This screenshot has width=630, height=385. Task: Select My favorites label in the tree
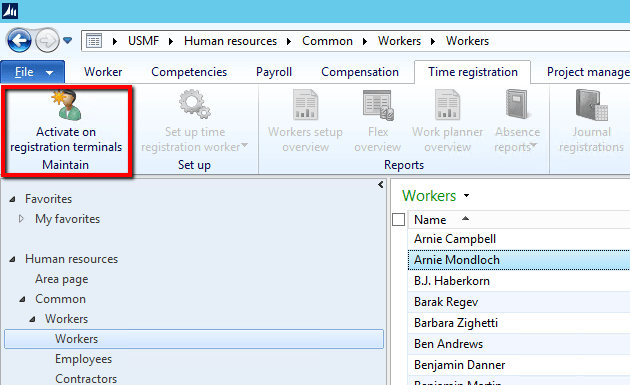point(68,219)
